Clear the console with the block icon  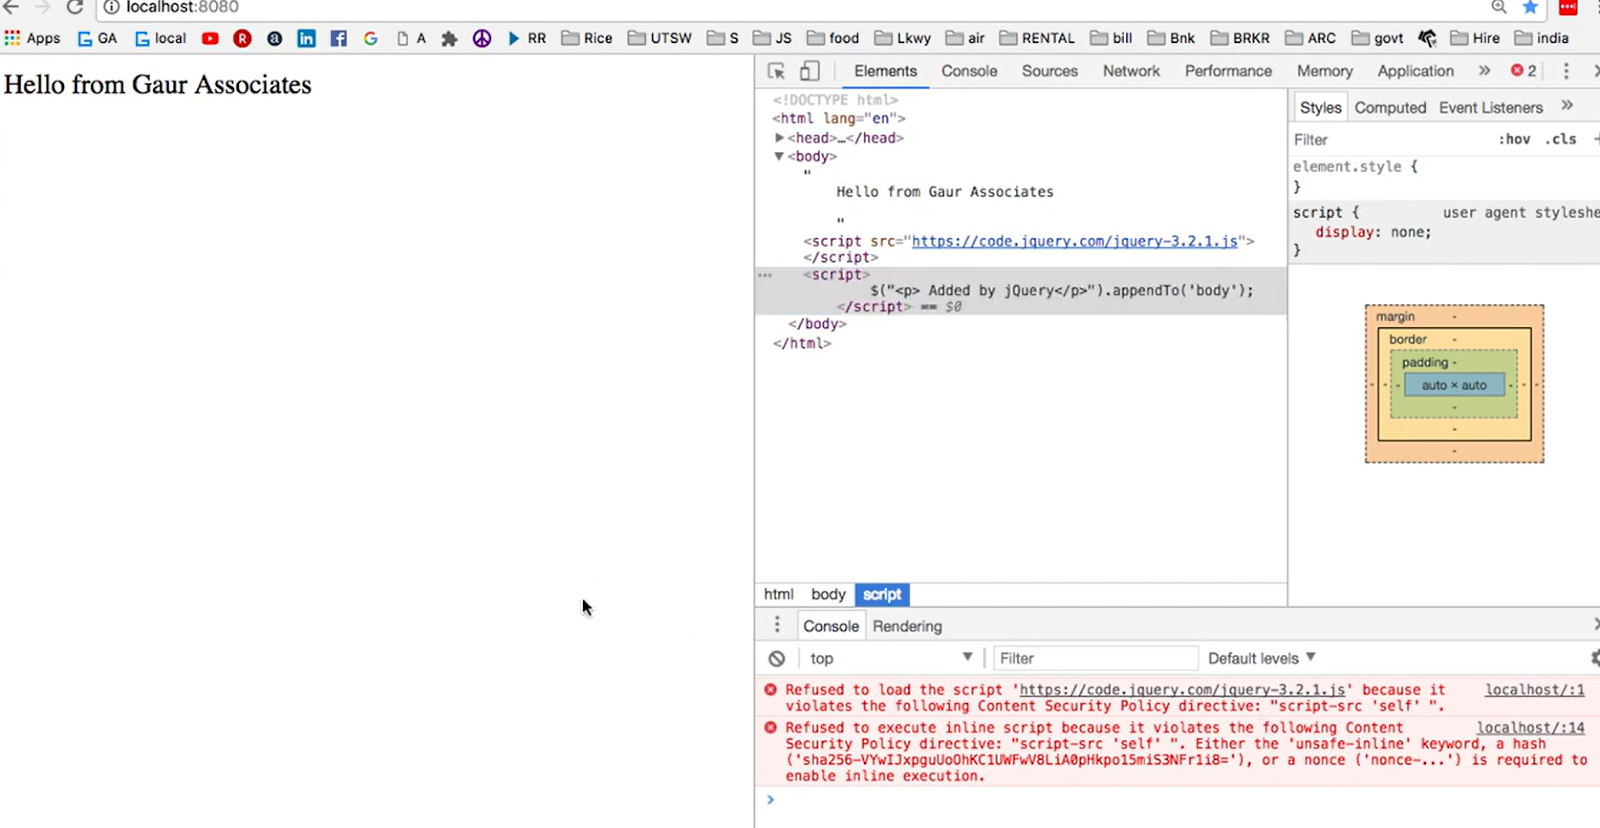[x=777, y=658]
